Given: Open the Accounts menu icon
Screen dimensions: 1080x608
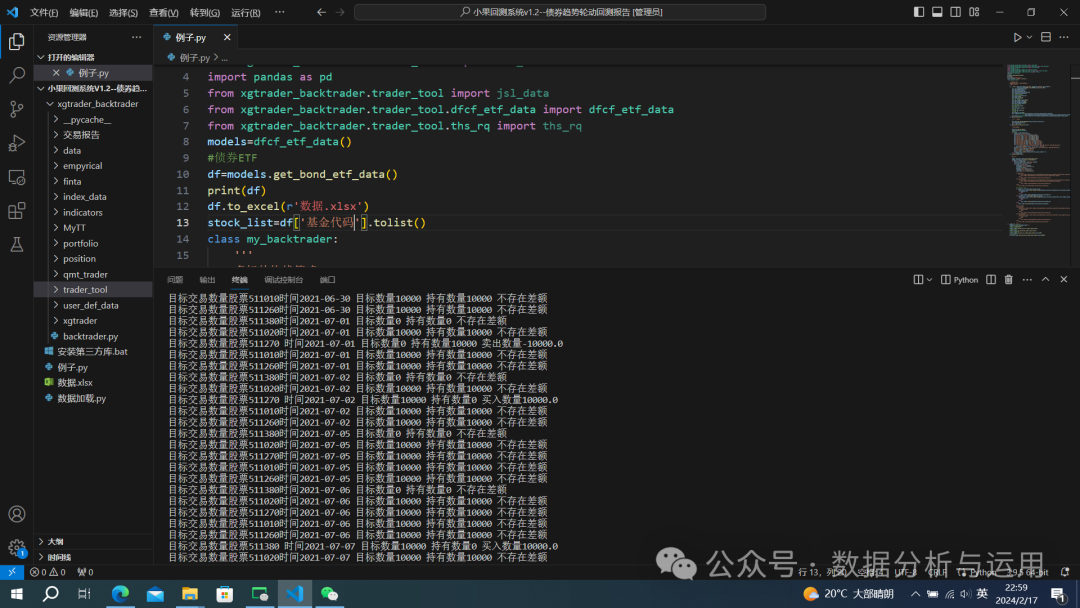Looking at the screenshot, I should [17, 514].
